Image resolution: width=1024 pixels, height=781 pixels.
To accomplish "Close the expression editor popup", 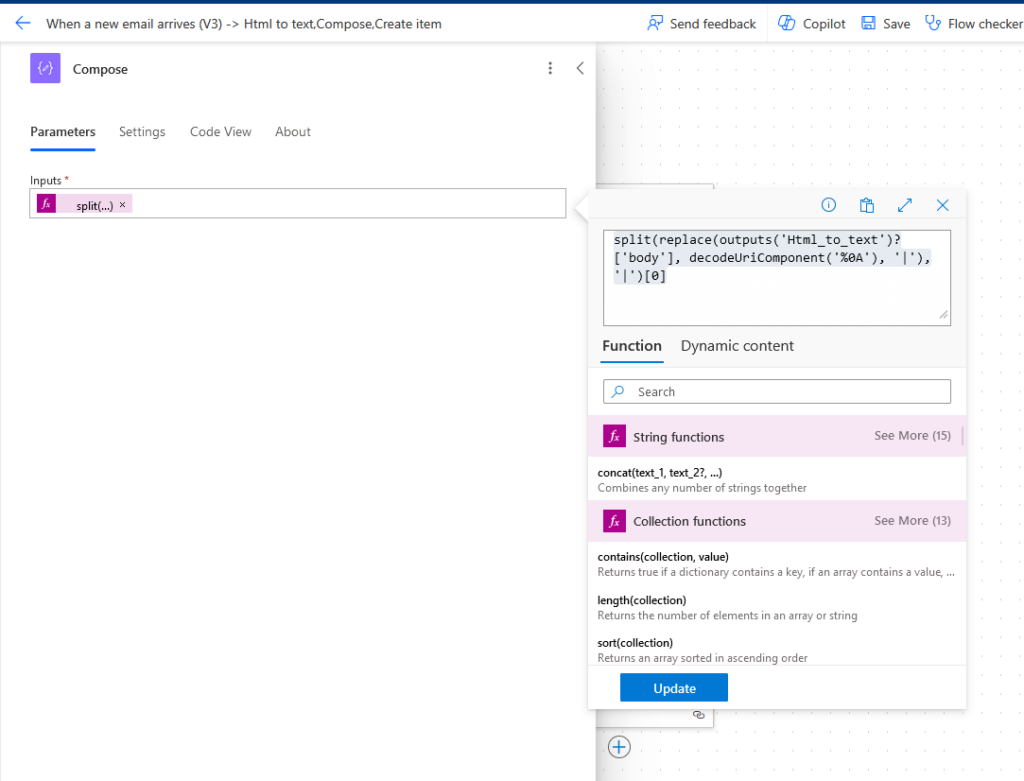I will point(942,205).
